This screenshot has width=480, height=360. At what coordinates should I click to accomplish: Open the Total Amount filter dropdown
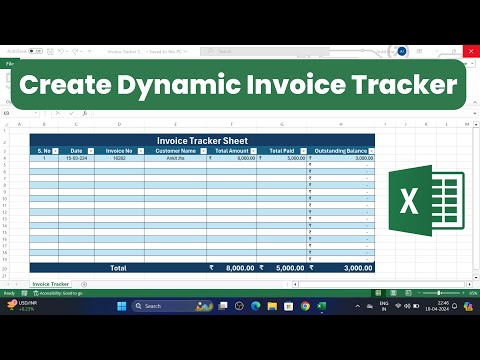254,151
